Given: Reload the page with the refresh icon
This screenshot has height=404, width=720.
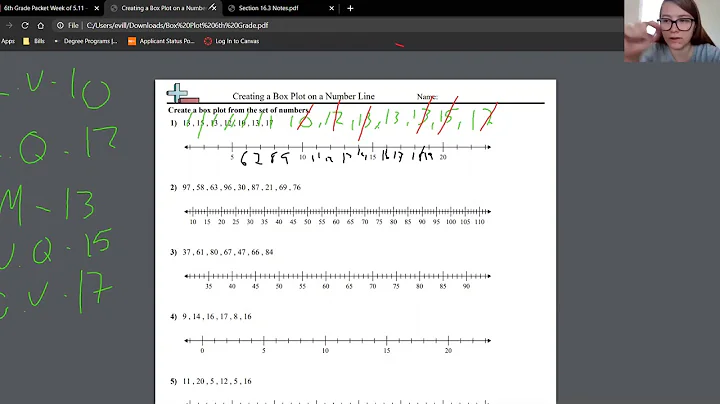Looking at the screenshot, I should click(x=25, y=25).
